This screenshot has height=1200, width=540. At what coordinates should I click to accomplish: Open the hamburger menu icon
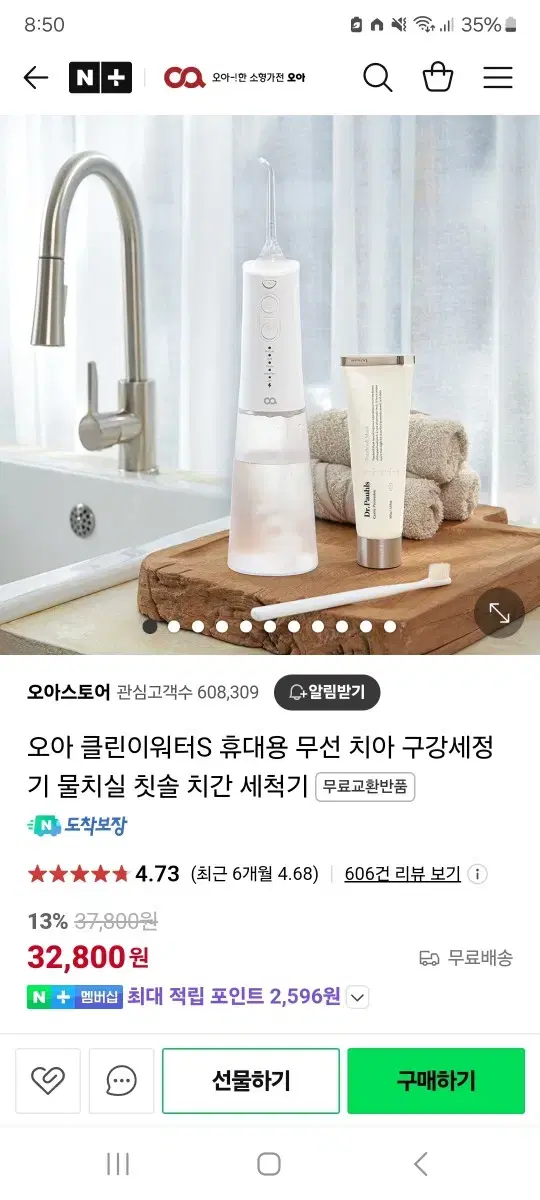pos(498,78)
